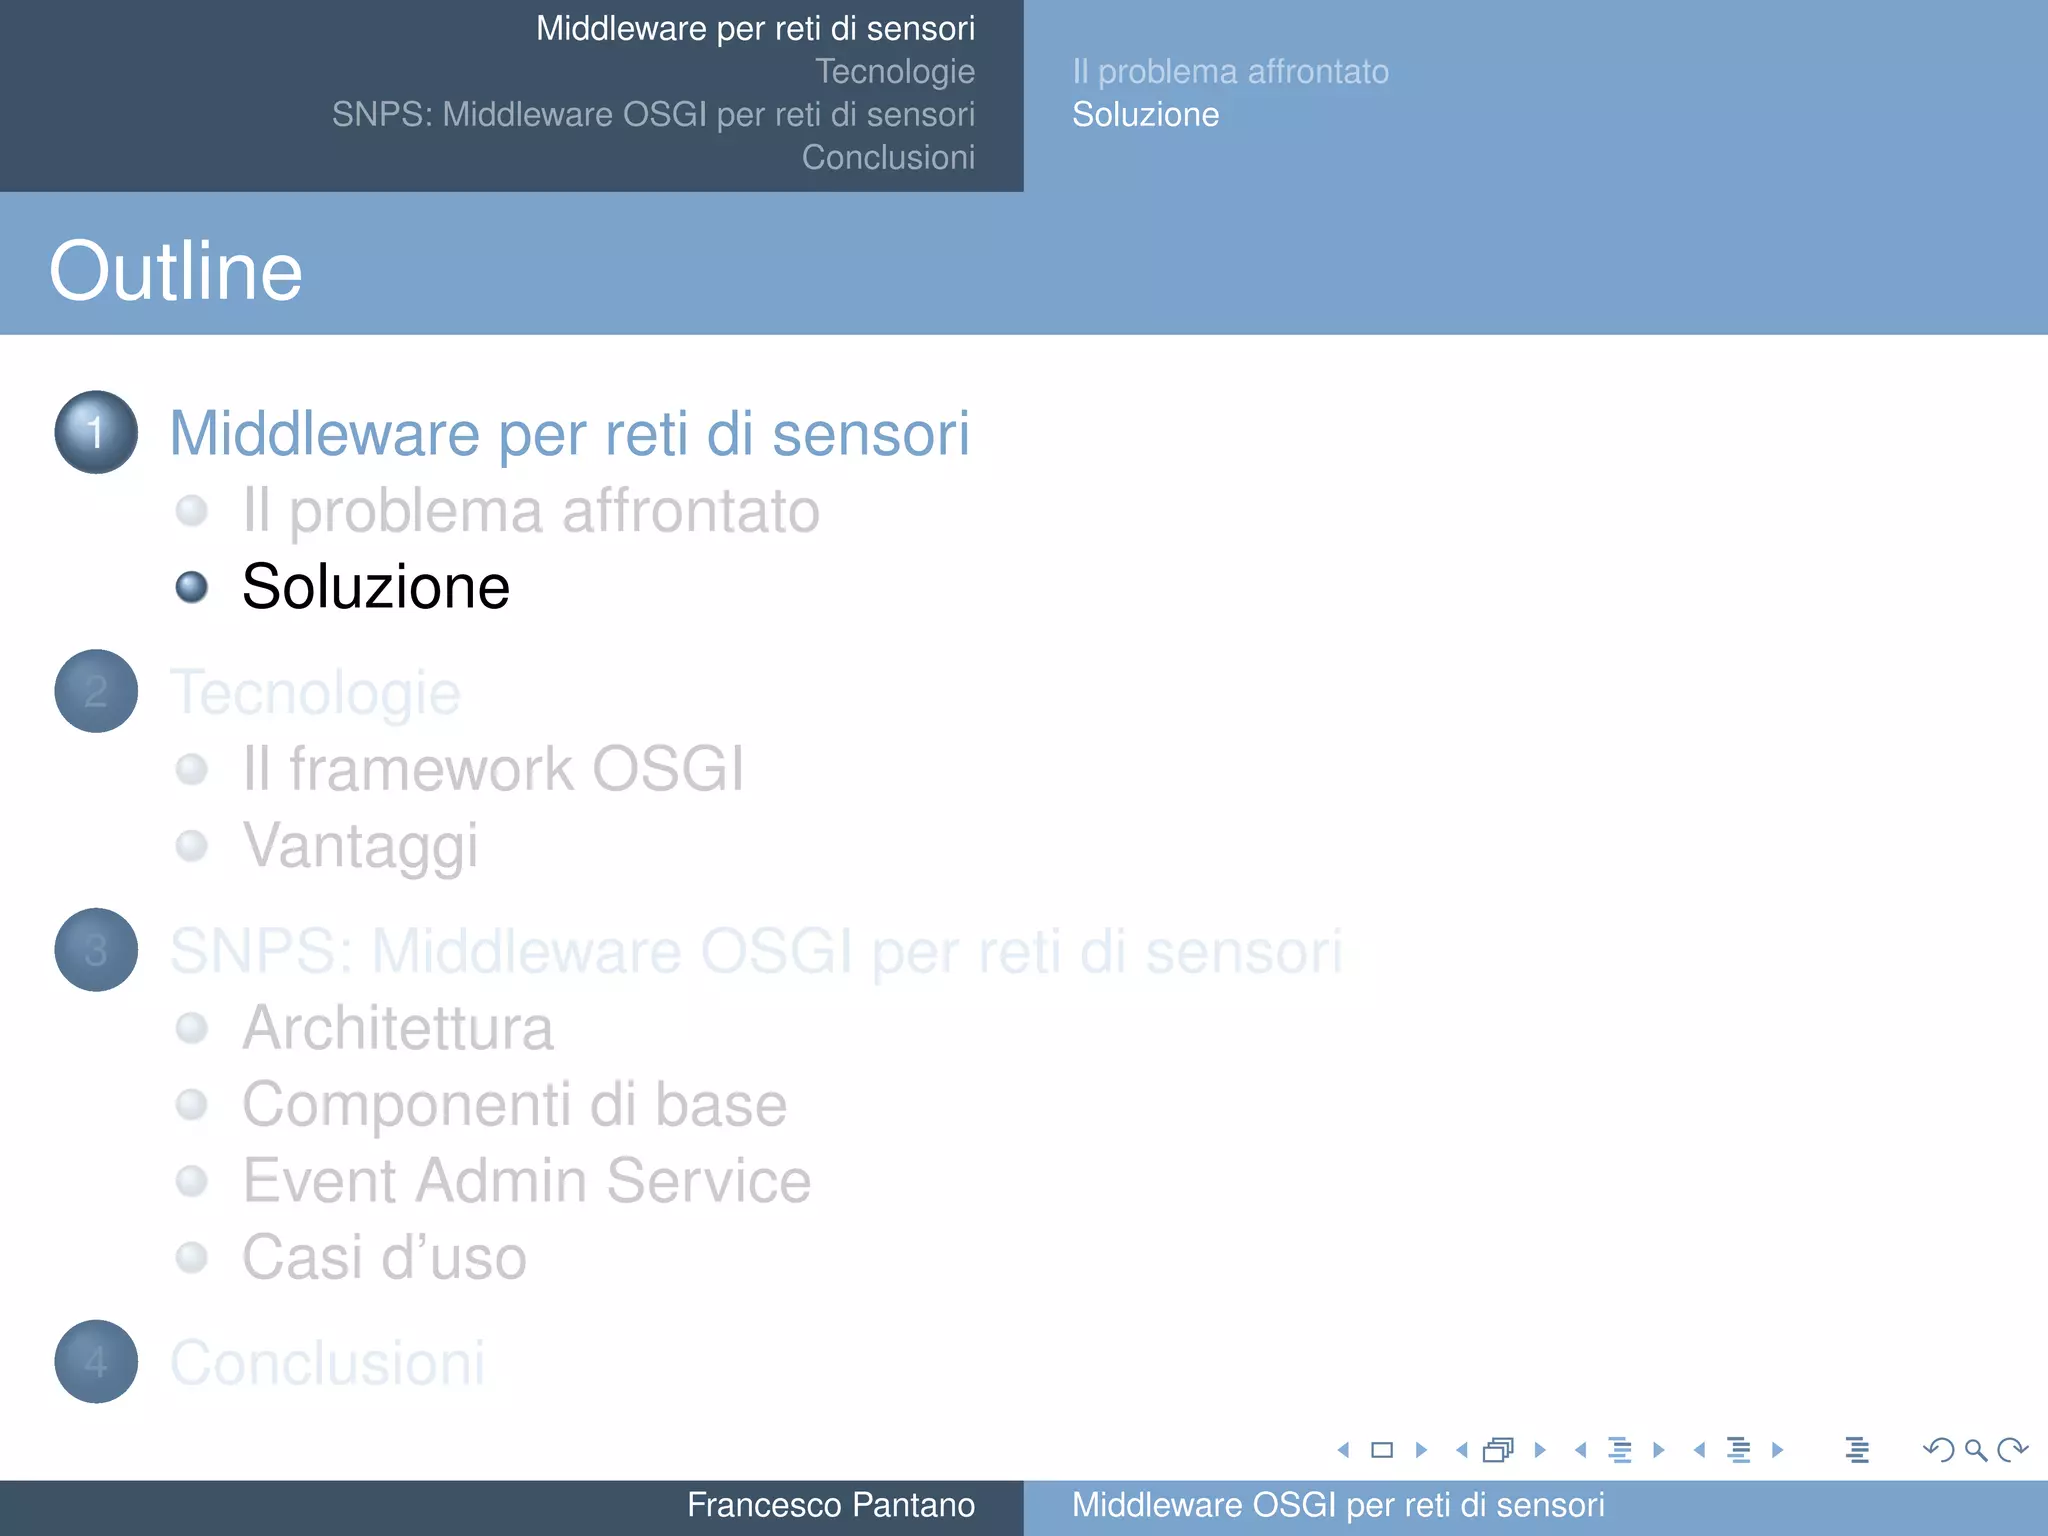This screenshot has width=2048, height=1536.
Task: Click author name Francesco Pantano in footer
Action: tap(831, 1505)
